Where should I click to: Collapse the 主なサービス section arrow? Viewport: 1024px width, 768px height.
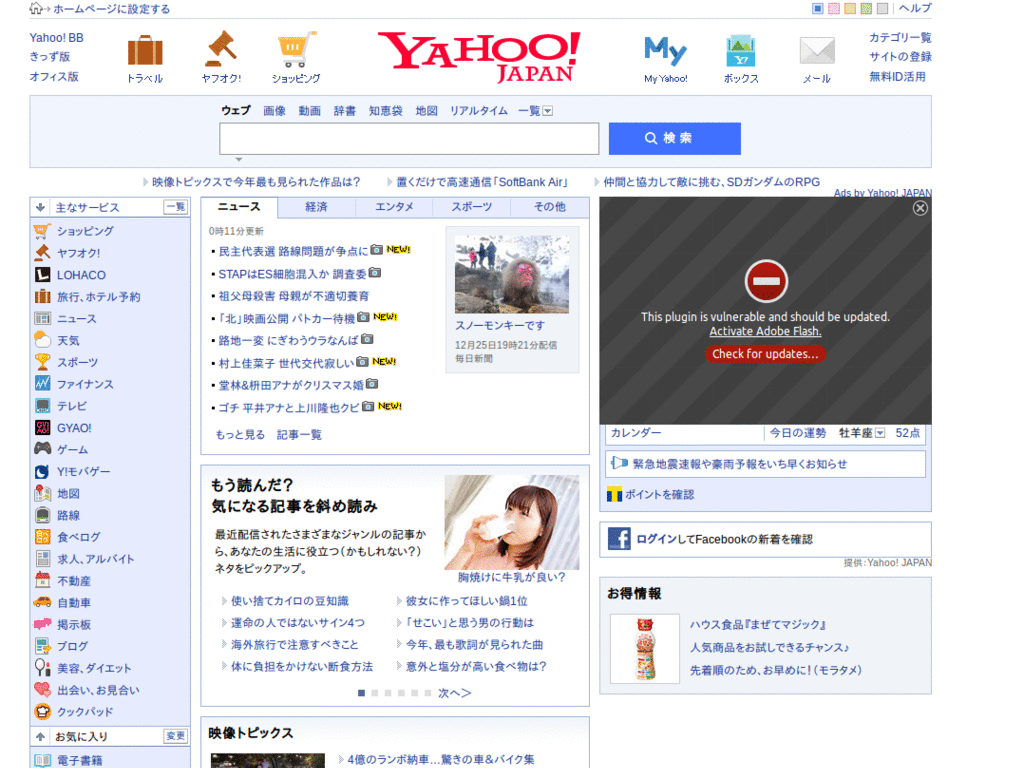tap(40, 208)
